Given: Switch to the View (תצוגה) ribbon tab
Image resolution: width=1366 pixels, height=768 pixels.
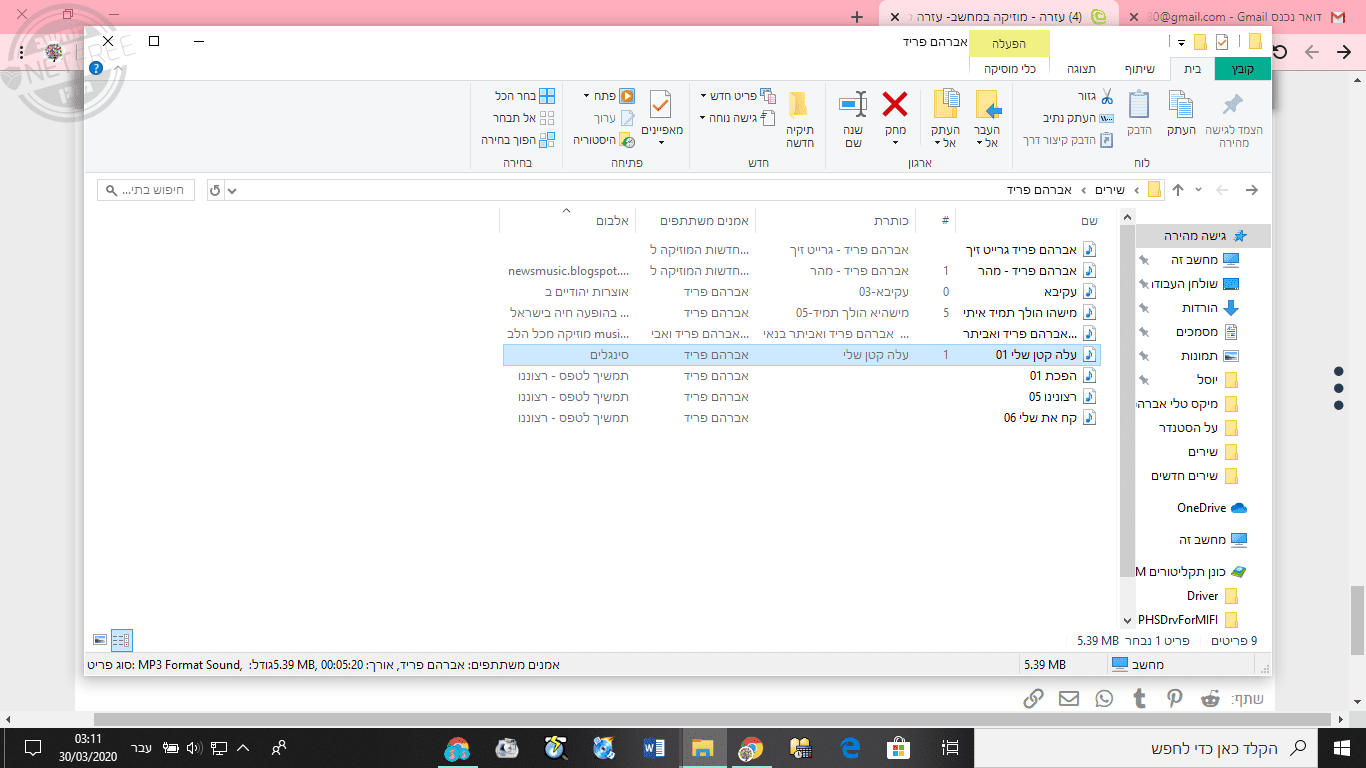Looking at the screenshot, I should point(1081,68).
